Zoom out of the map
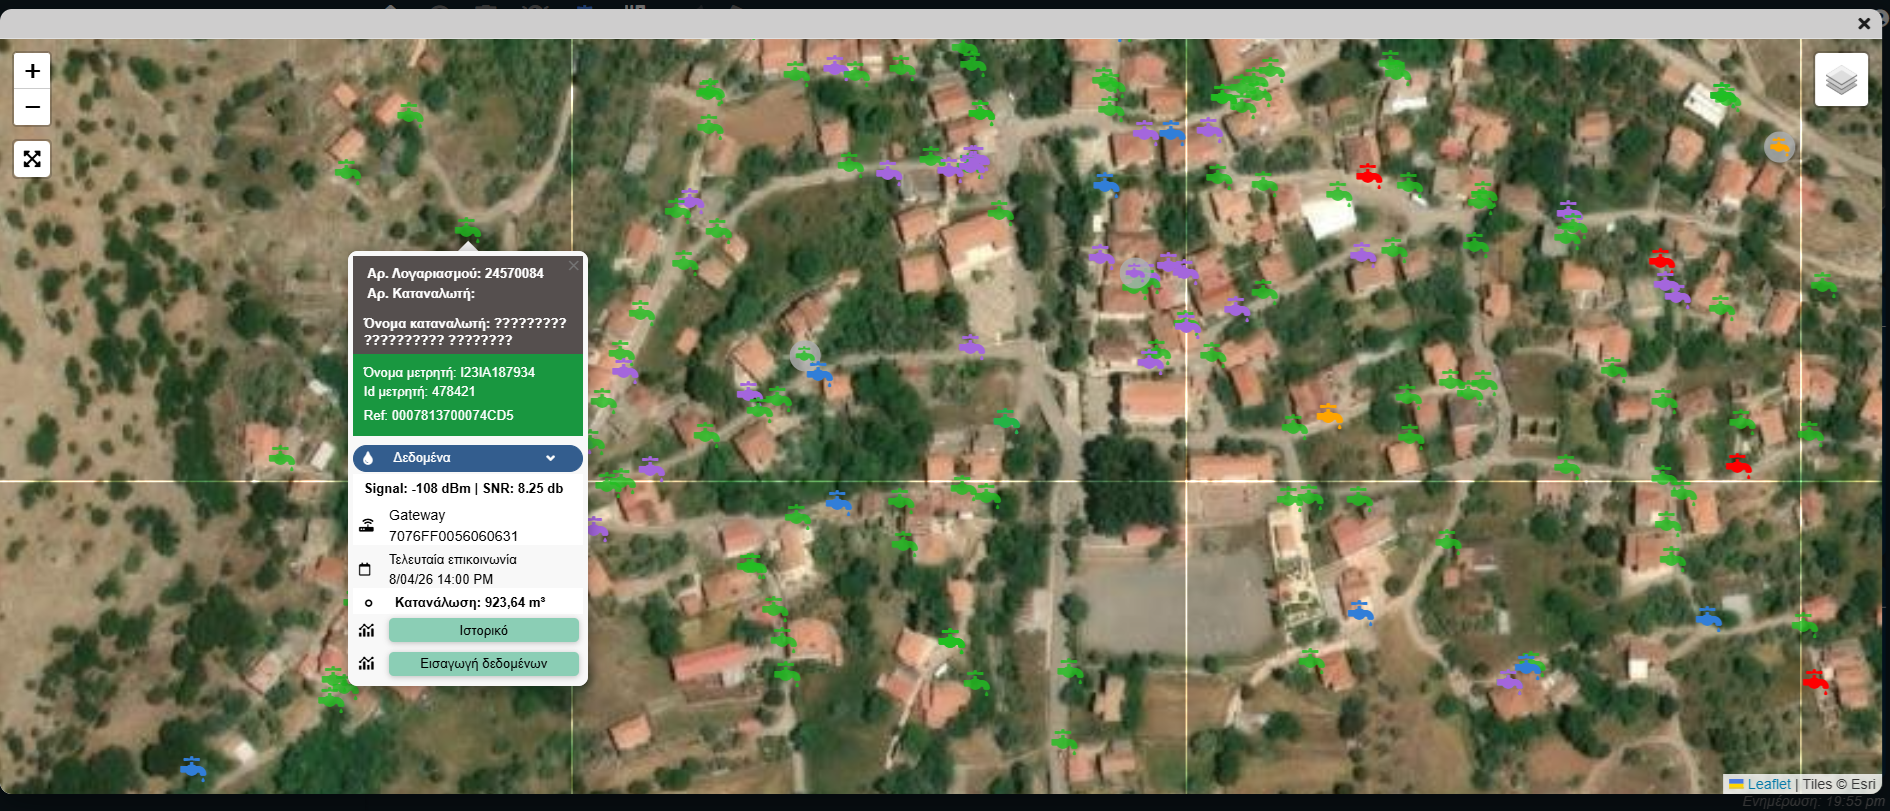Viewport: 1890px width, 811px height. click(32, 107)
